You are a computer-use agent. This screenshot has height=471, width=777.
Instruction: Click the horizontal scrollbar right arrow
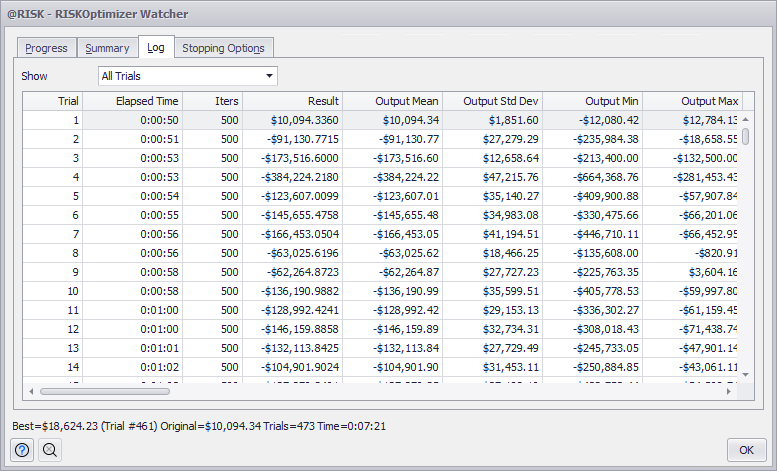tap(730, 391)
